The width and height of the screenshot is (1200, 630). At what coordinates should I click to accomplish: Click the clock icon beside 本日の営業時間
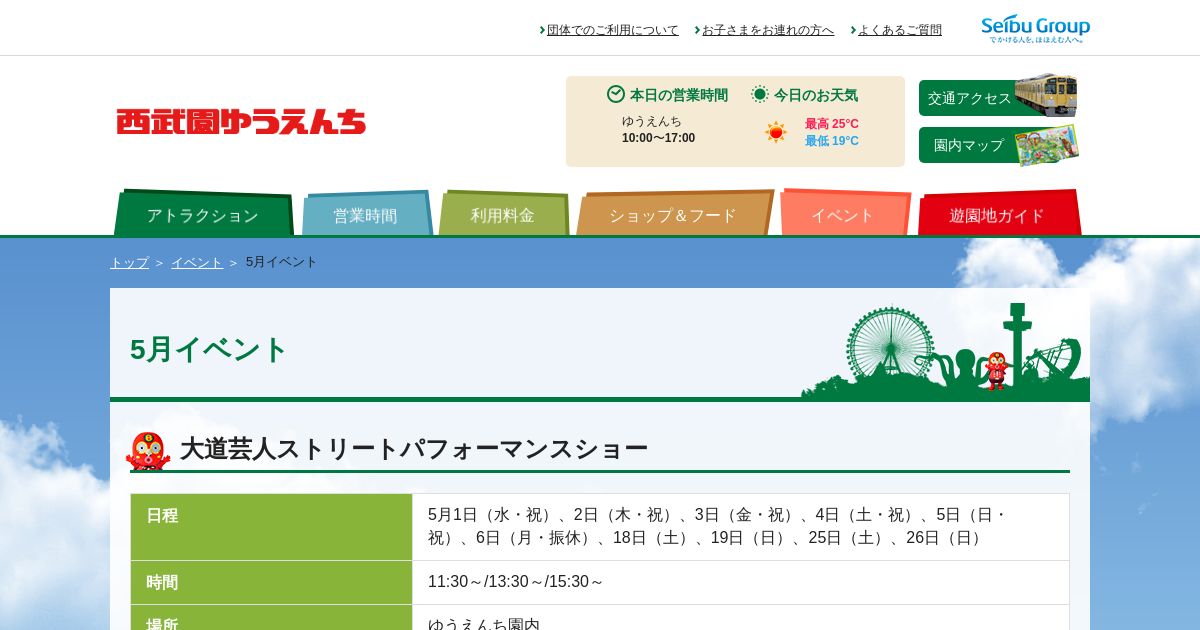616,94
